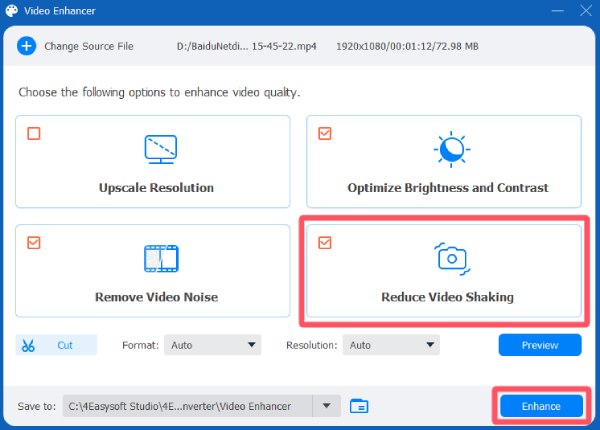Click the Save to path field
Image resolution: width=600 pixels, height=430 pixels.
188,406
